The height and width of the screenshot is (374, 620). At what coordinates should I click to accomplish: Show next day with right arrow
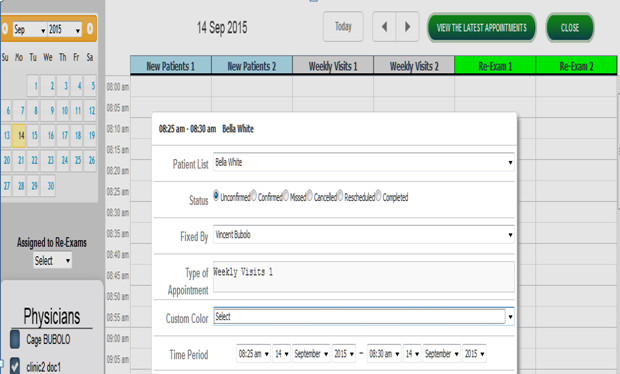[x=407, y=26]
